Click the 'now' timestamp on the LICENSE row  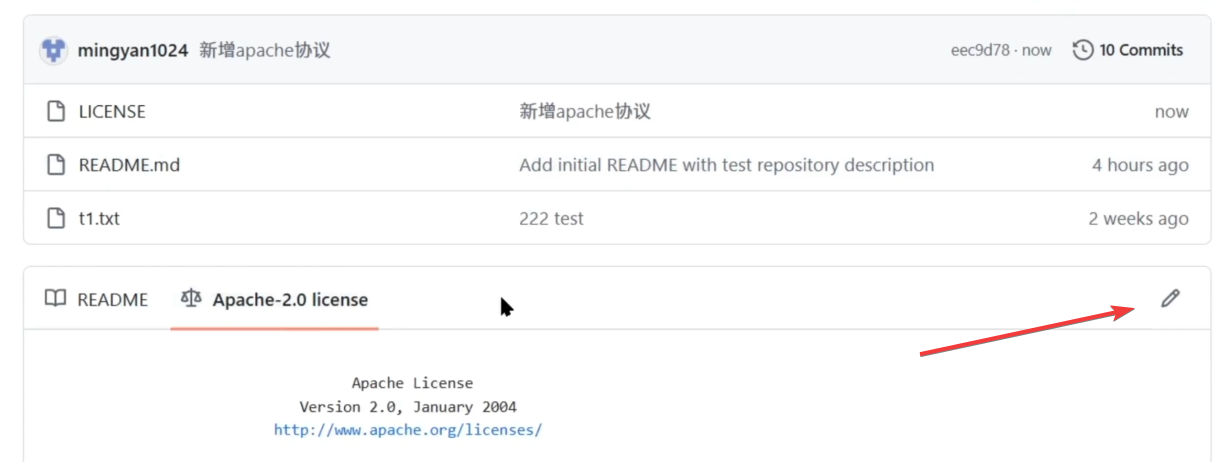(1171, 112)
